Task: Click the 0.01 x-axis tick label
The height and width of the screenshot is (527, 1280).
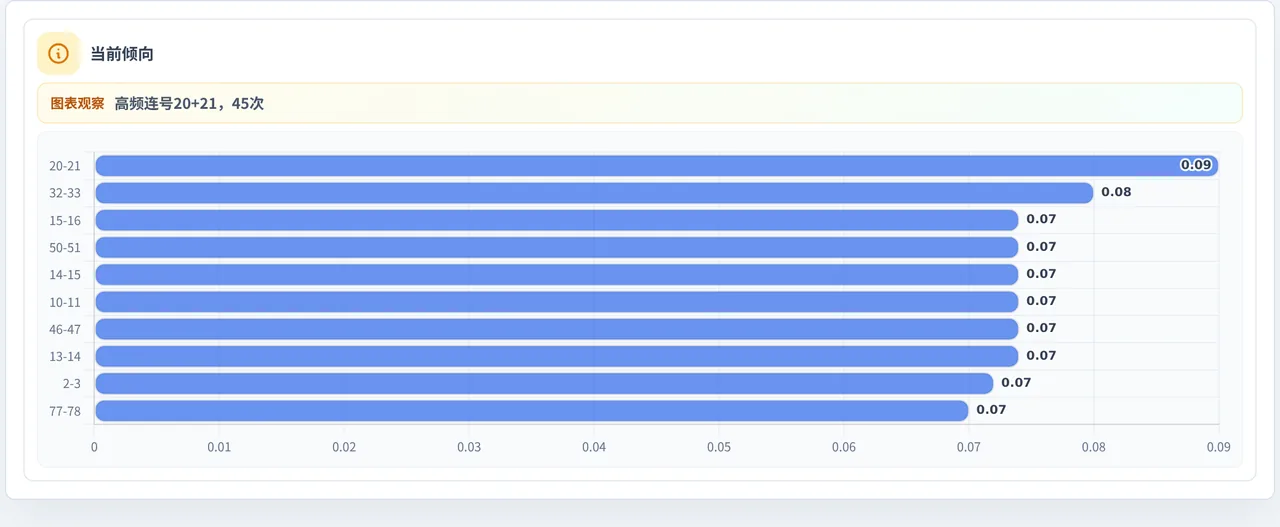Action: coord(219,447)
